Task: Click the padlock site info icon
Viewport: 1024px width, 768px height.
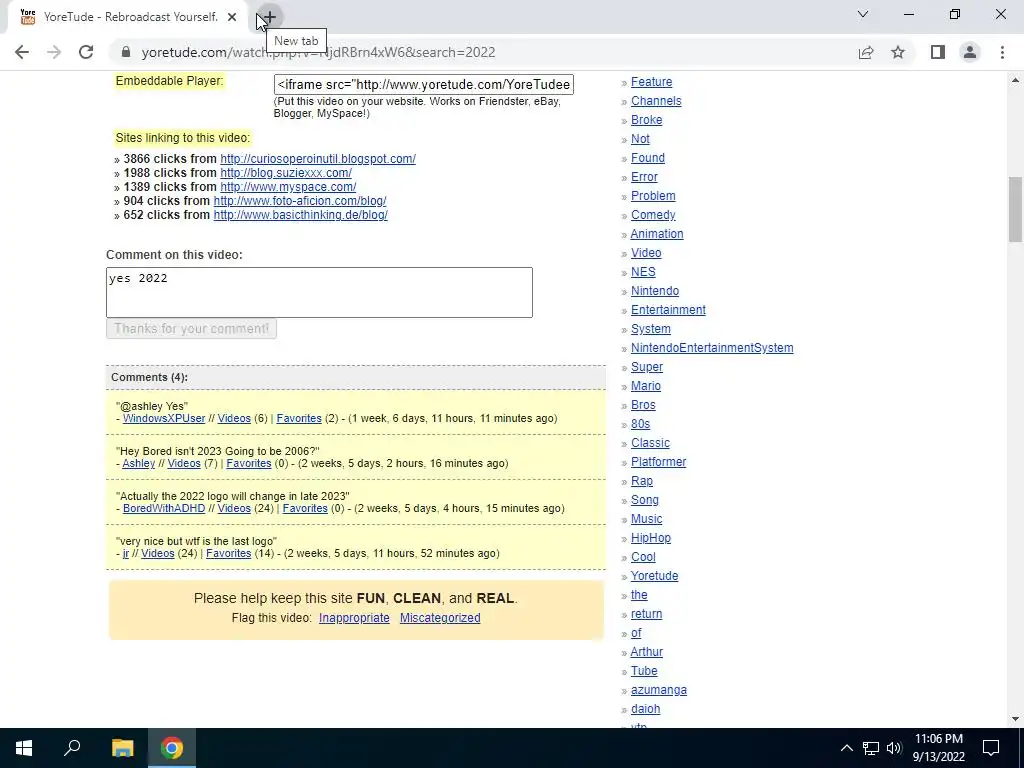Action: point(126,52)
